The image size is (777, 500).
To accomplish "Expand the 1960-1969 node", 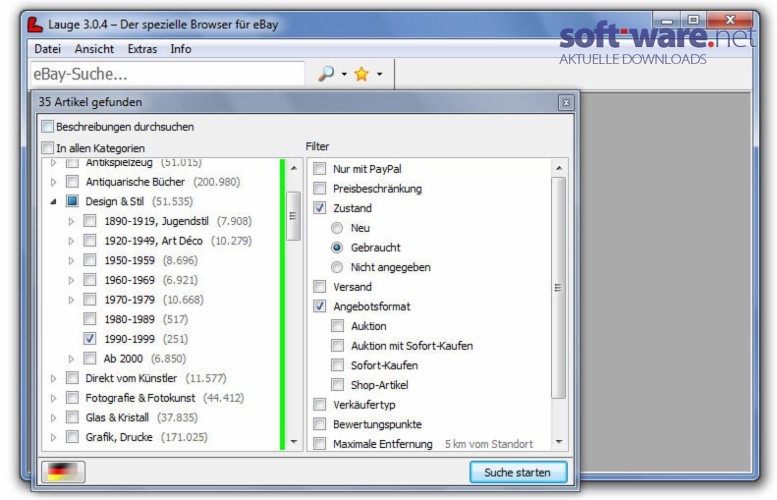I will (x=71, y=280).
